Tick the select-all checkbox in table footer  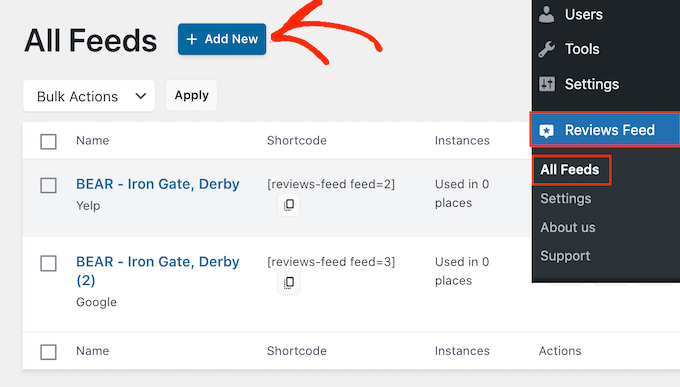(x=48, y=352)
